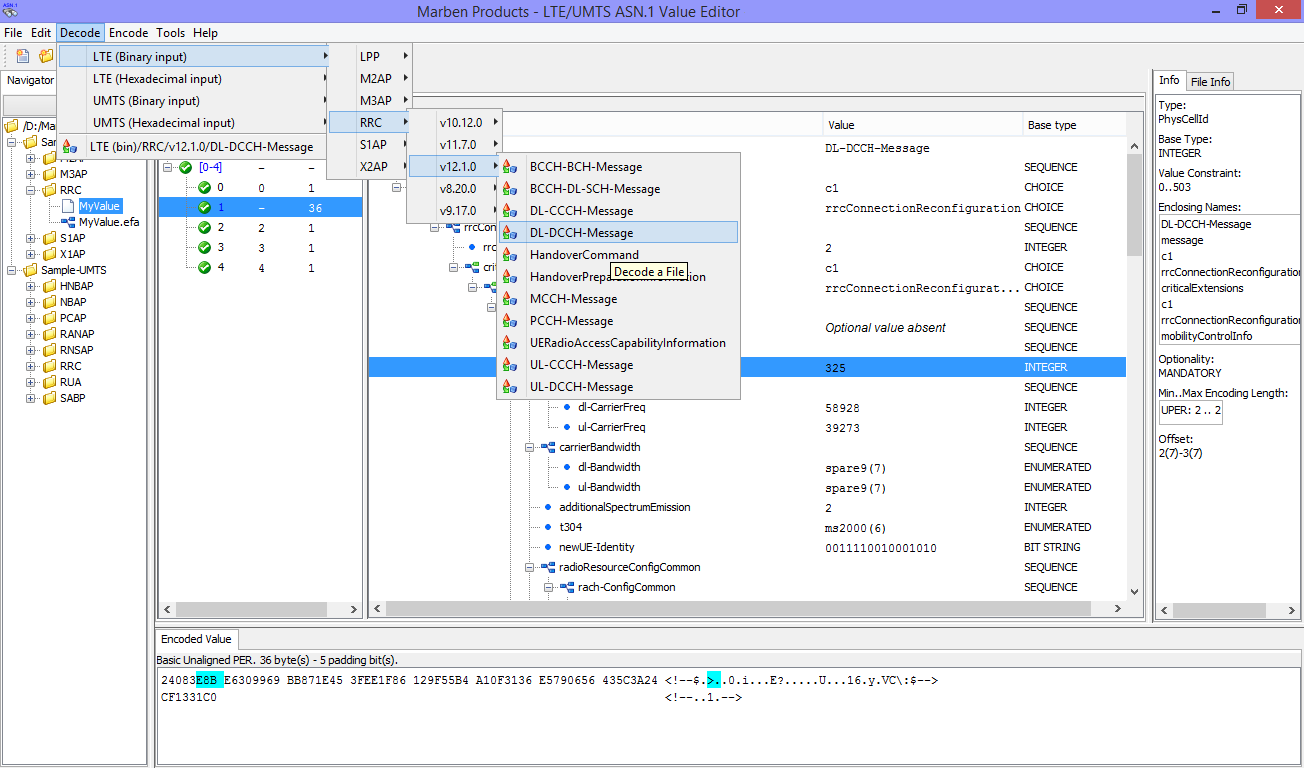Select the Info tab

point(1169,81)
